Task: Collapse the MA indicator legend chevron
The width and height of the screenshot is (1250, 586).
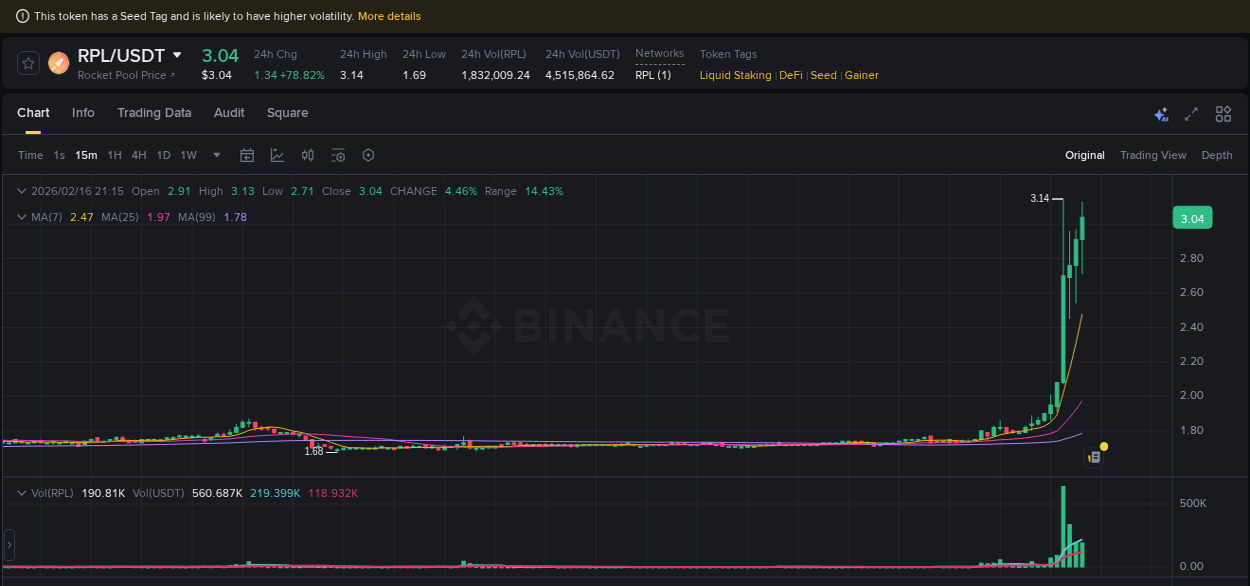Action: [20, 216]
